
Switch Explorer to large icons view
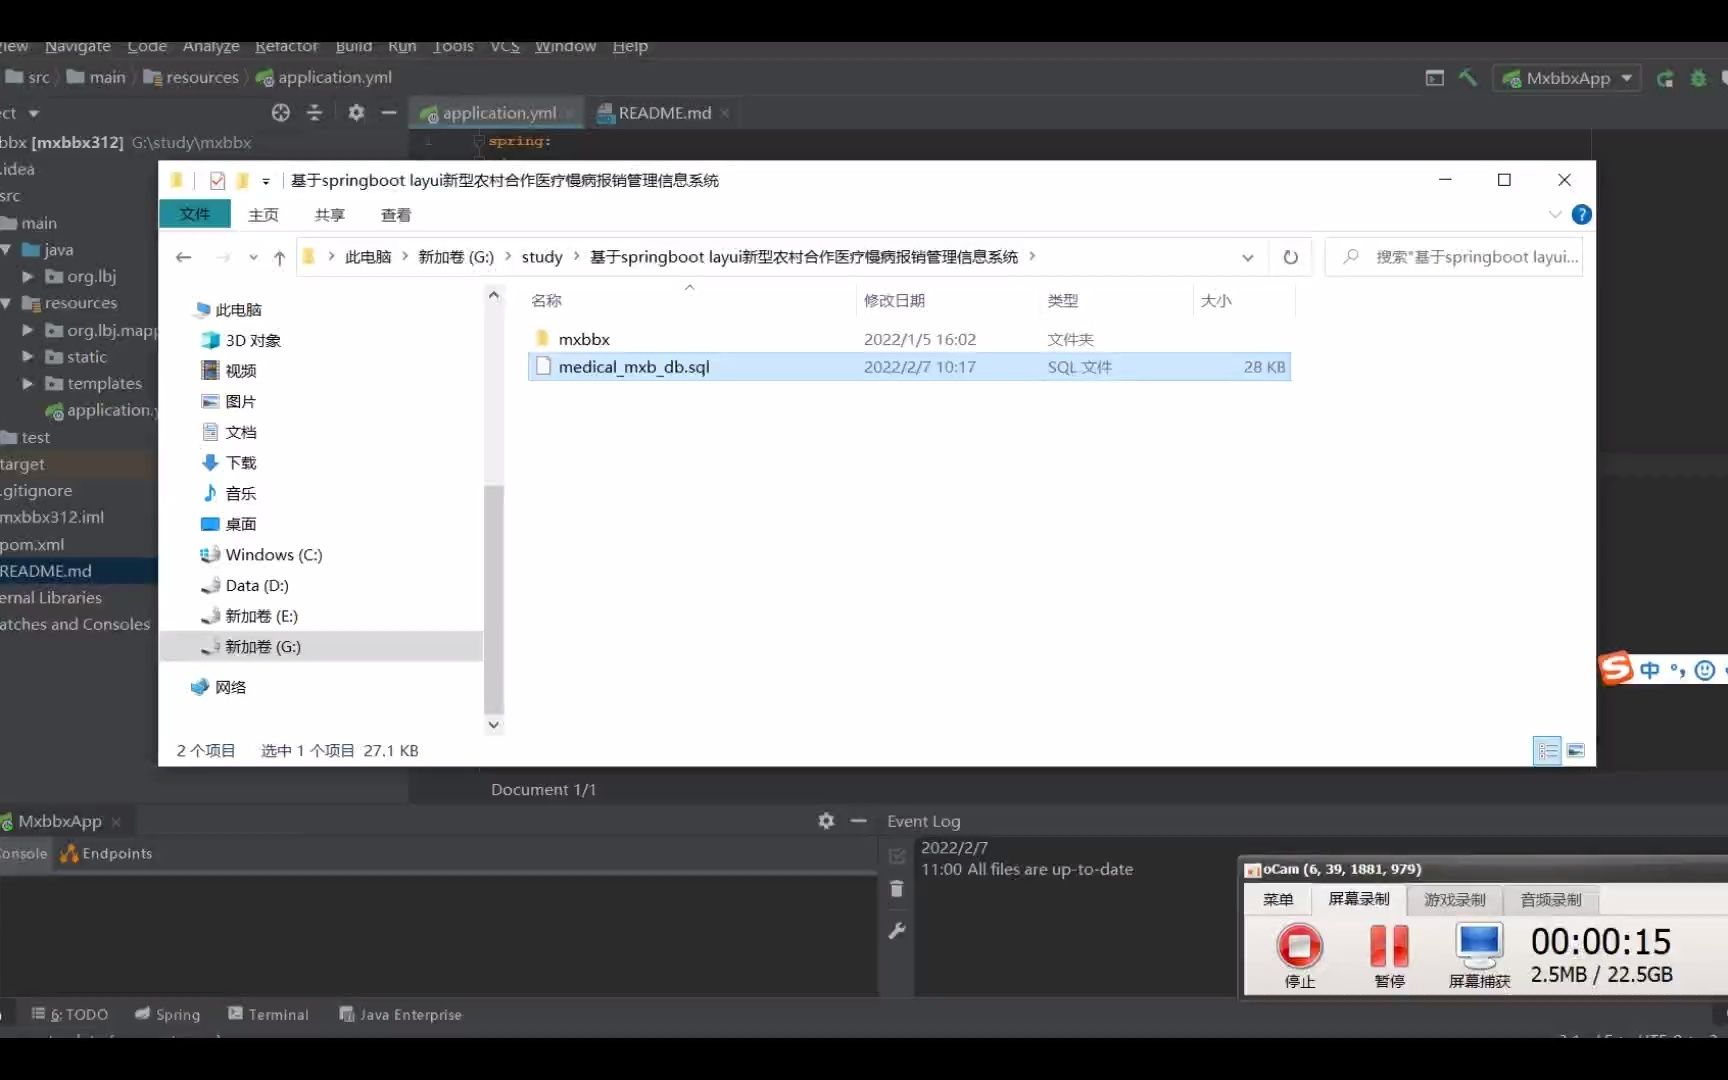[1576, 750]
